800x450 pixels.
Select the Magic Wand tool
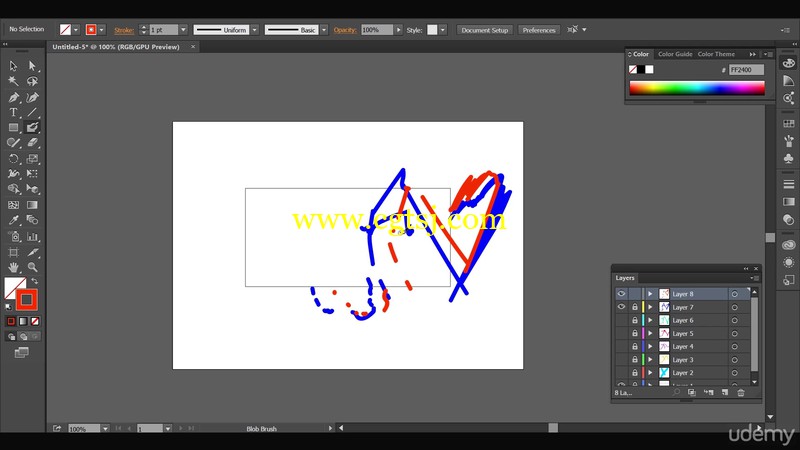click(x=13, y=81)
